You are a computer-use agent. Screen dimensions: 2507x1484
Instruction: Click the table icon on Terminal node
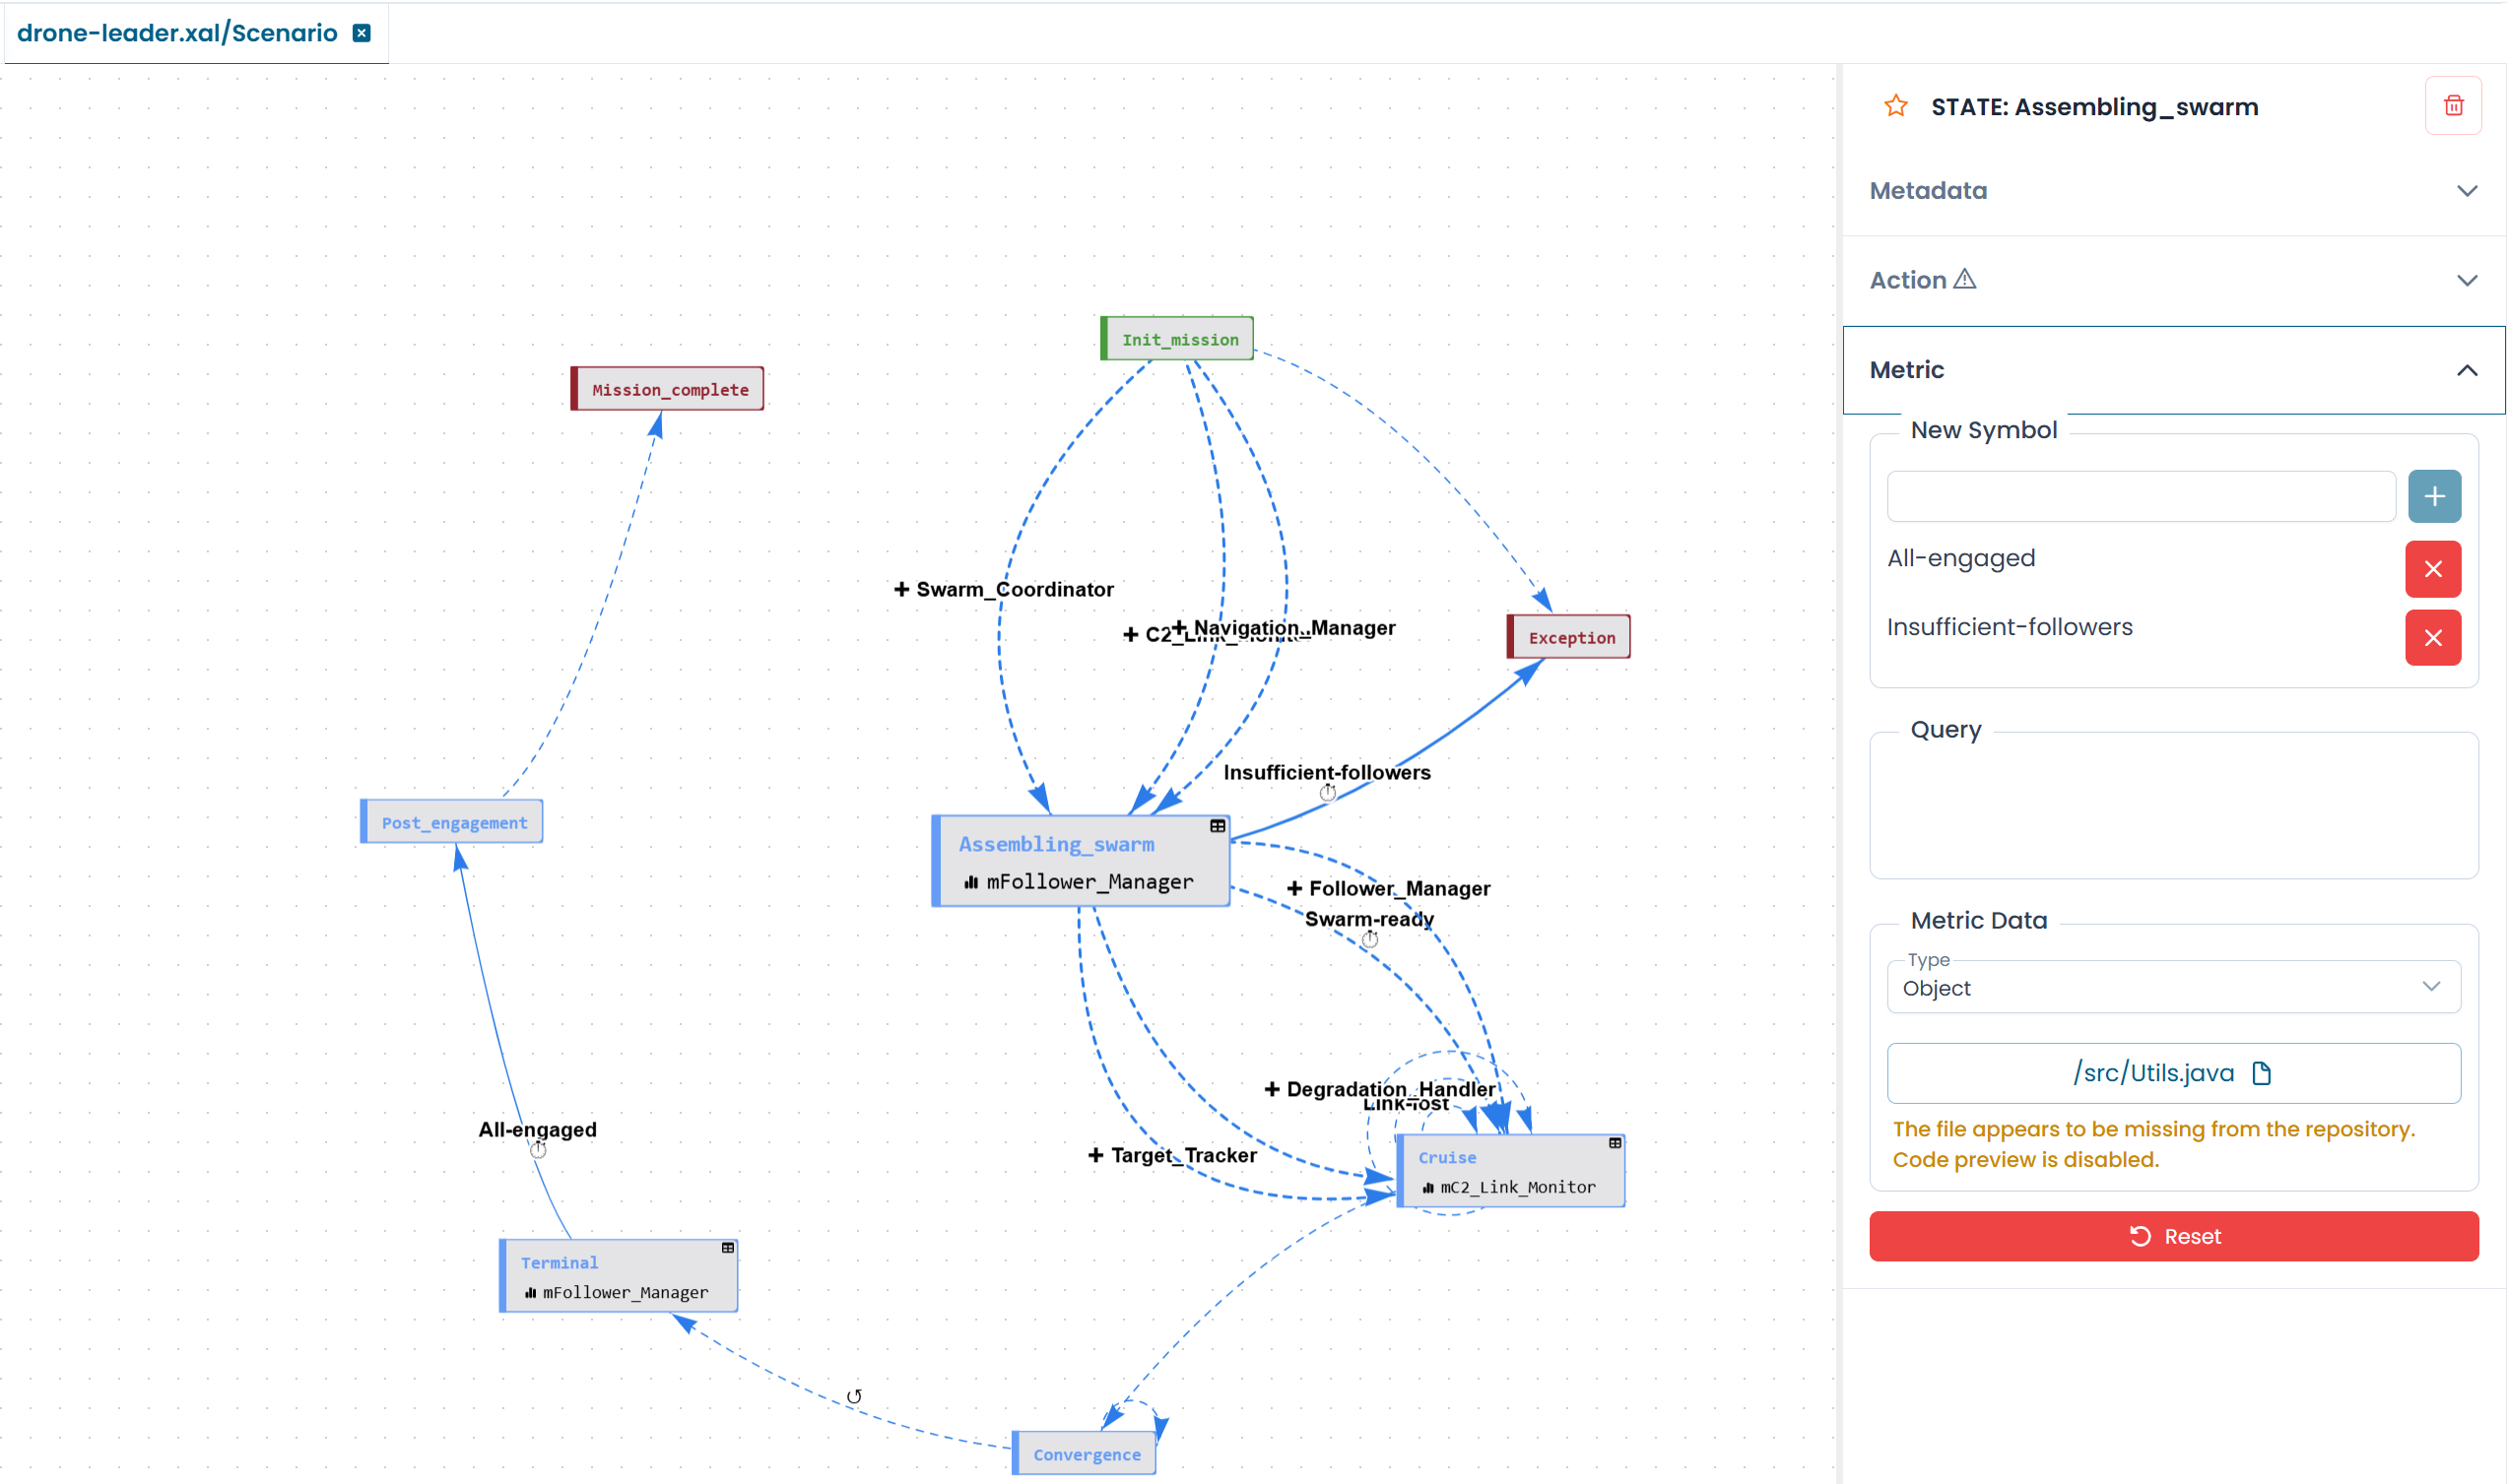tap(727, 1248)
